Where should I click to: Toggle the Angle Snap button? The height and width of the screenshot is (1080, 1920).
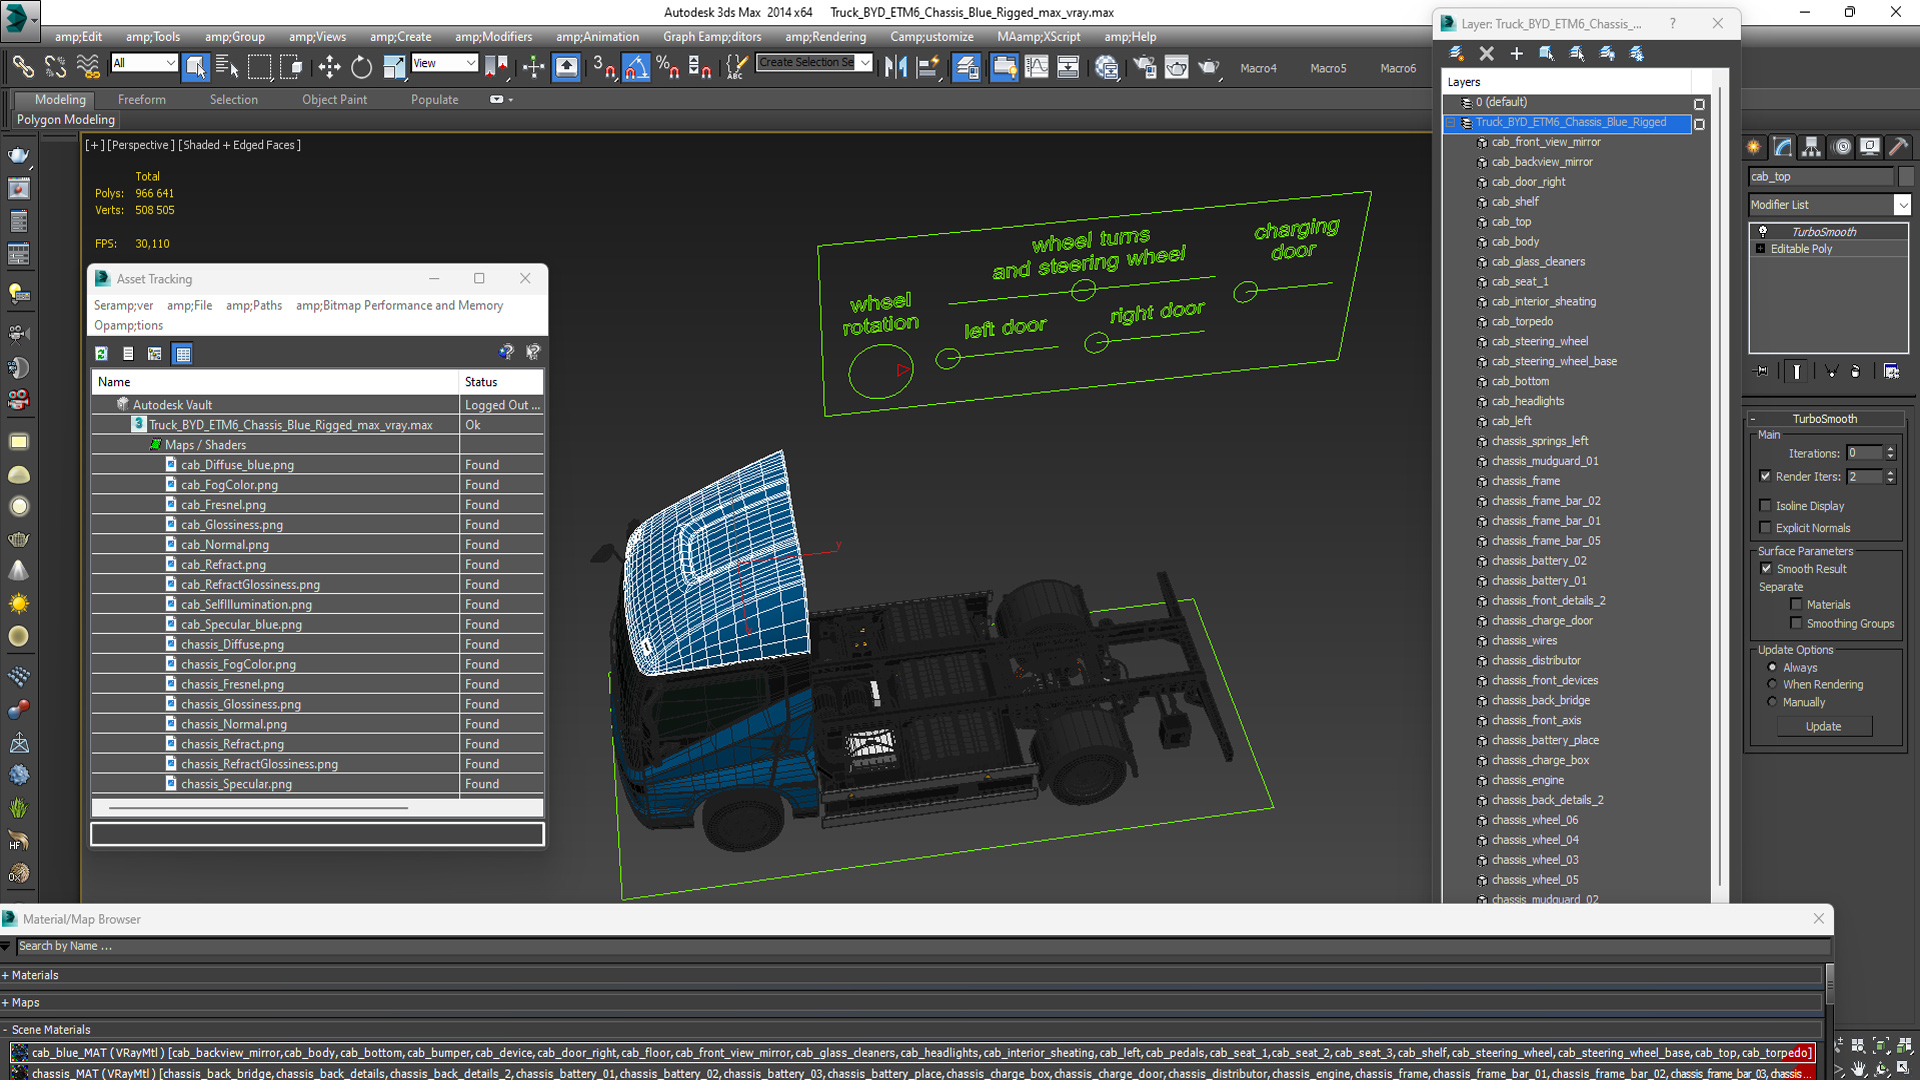(636, 67)
